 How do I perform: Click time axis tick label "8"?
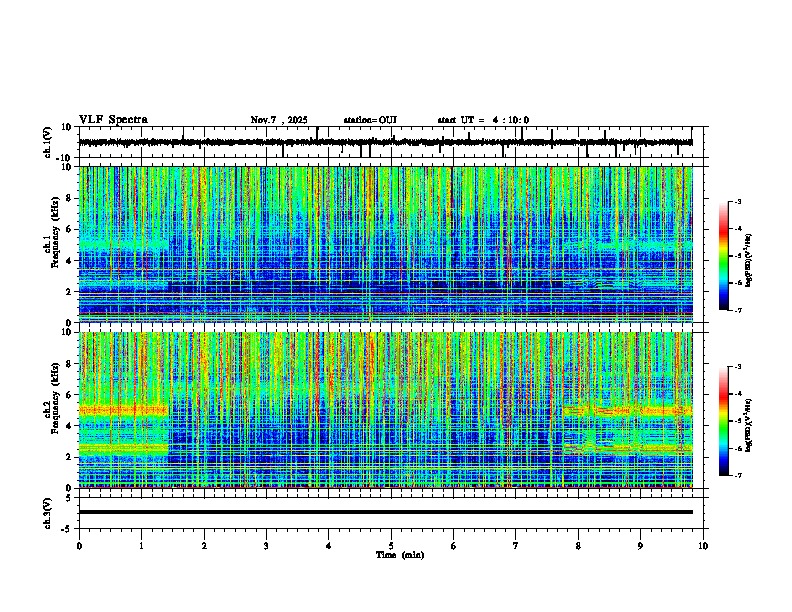578,546
